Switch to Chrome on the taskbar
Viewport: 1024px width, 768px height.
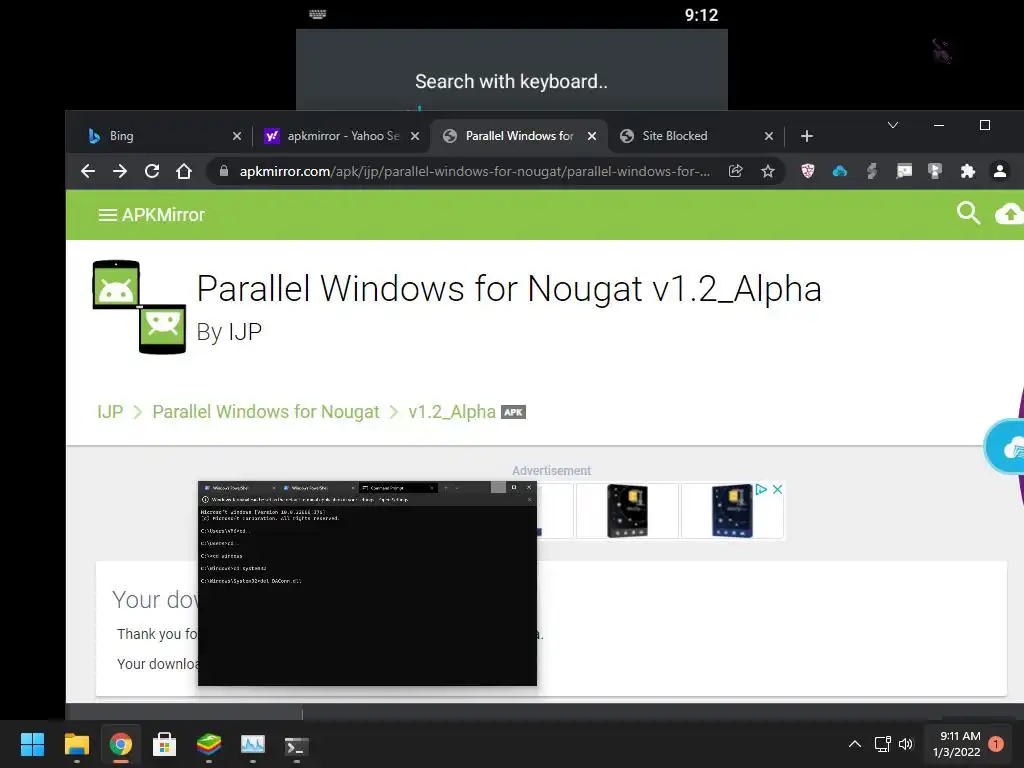(120, 744)
